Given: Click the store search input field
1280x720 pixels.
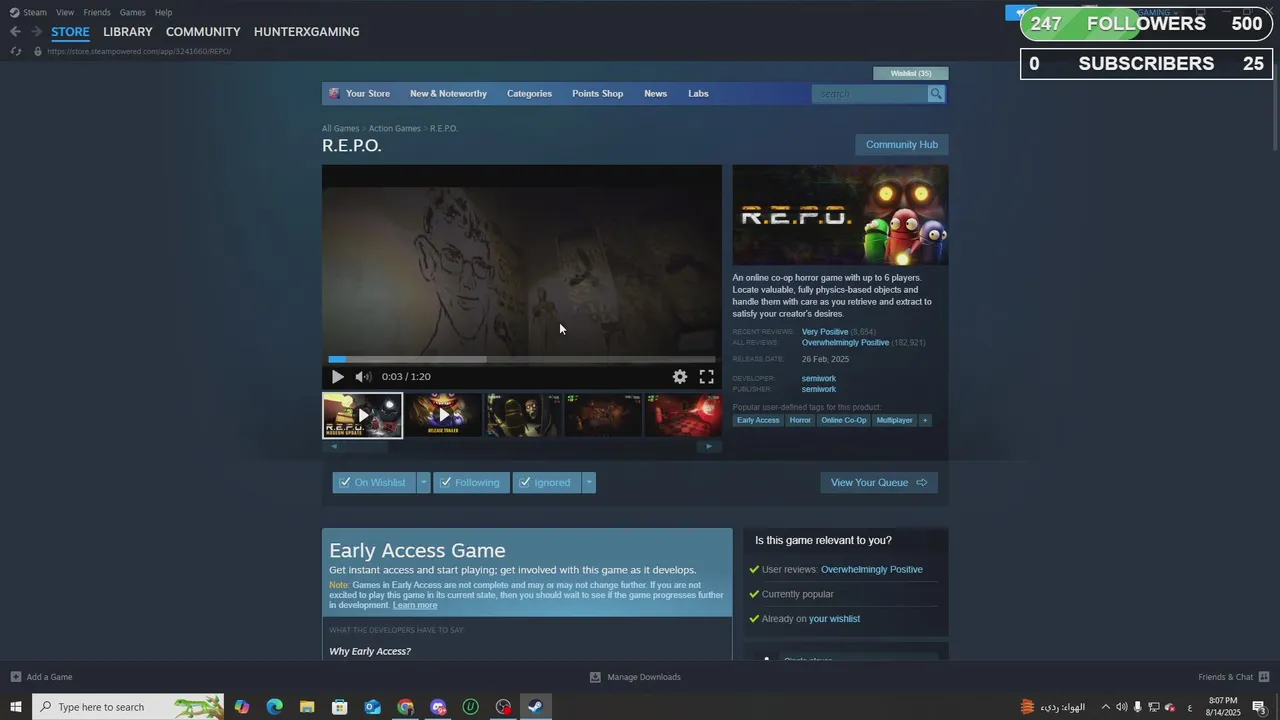Looking at the screenshot, I should 870,94.
